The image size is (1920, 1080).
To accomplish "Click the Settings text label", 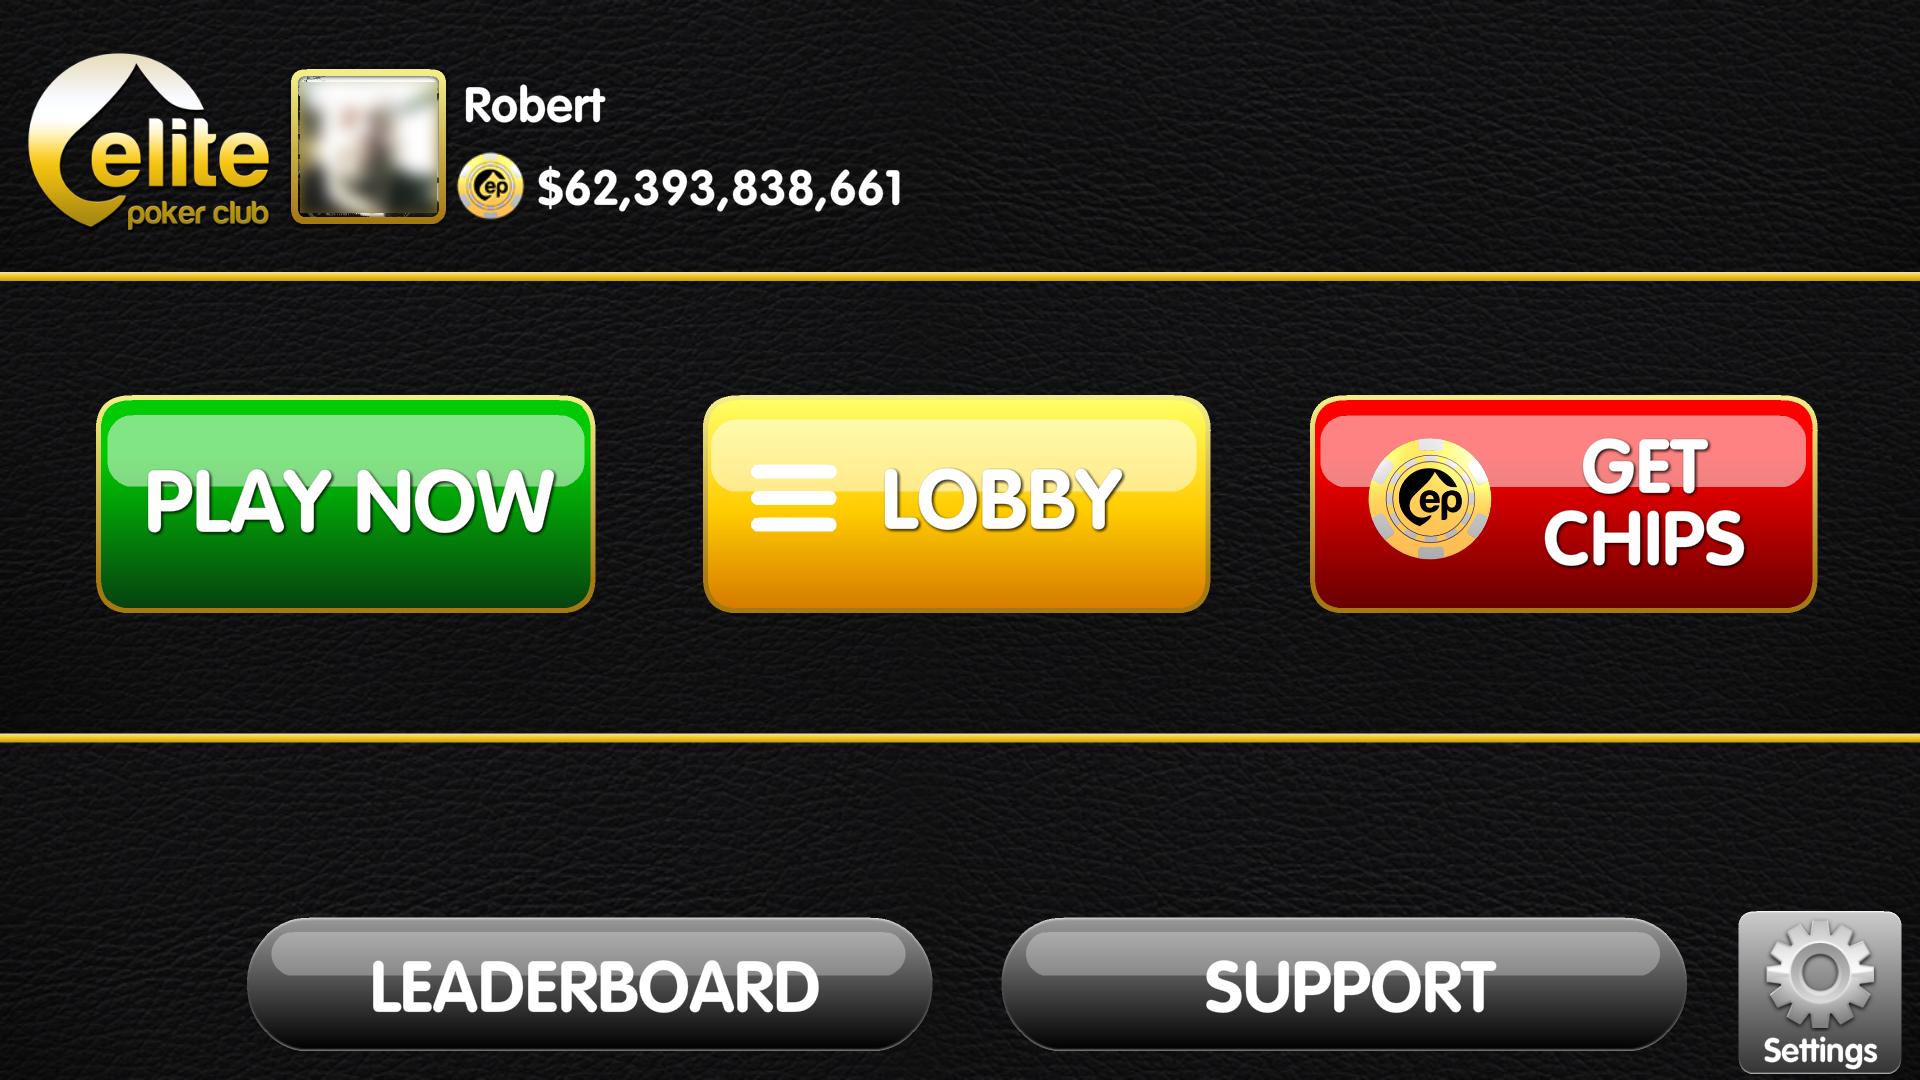I will [1819, 1051].
